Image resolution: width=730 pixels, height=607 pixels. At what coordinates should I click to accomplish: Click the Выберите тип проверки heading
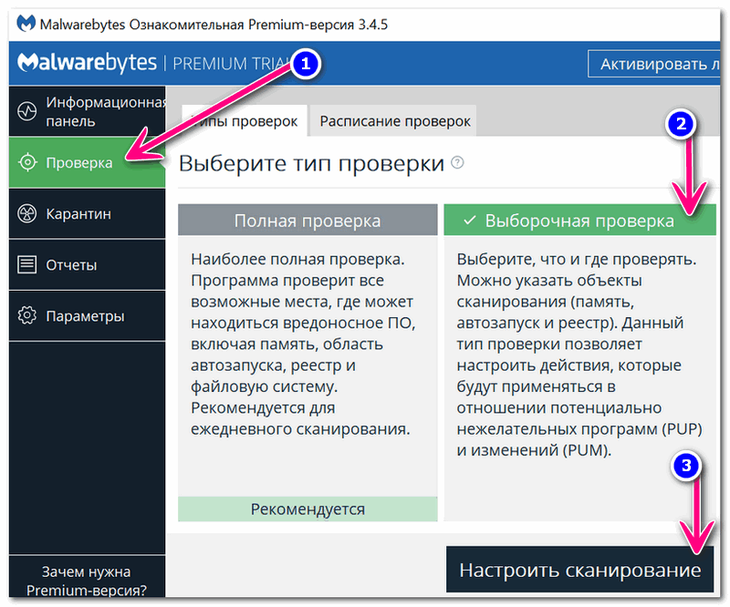[311, 163]
